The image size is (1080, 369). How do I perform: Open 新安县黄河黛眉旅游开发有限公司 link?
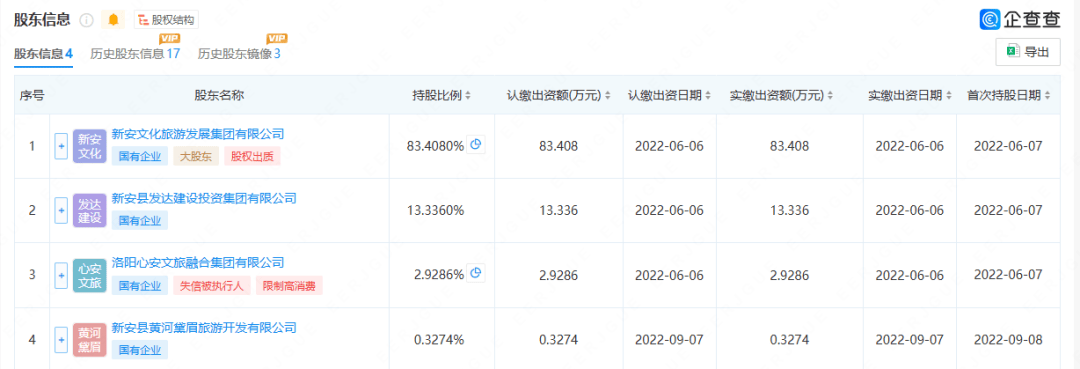[x=204, y=327]
